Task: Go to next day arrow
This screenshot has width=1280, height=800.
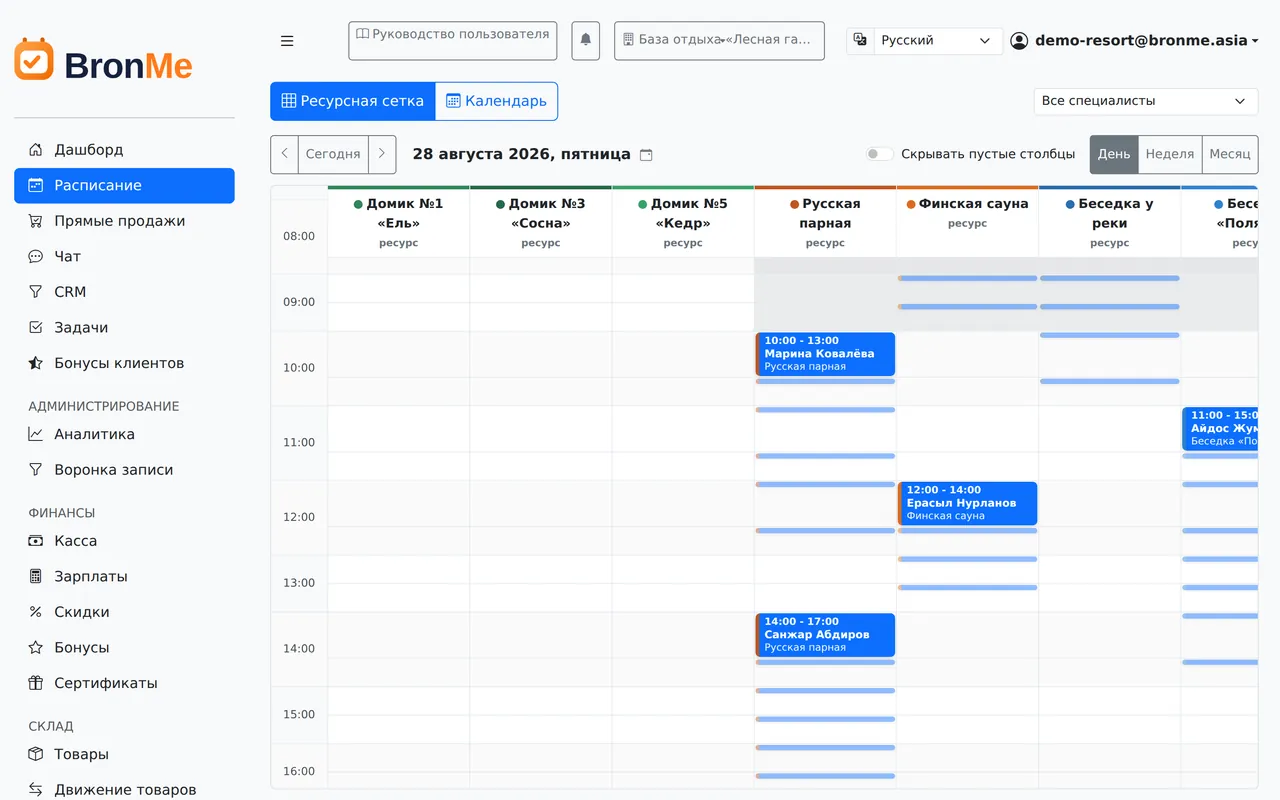Action: (x=382, y=154)
